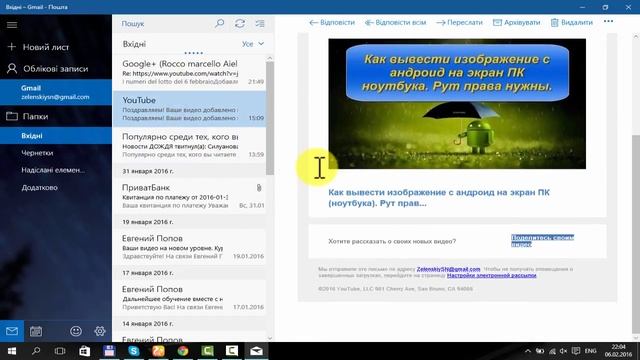Open the Google+ Rocco marcello email
Viewport: 640px width, 360px height.
click(x=190, y=72)
